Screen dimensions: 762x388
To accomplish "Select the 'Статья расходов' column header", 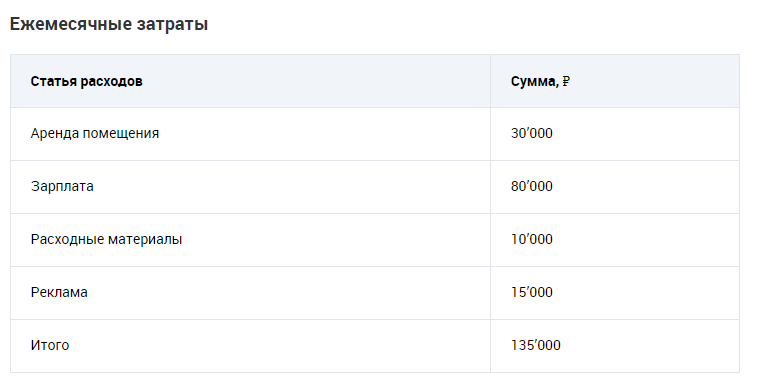I will [x=87, y=81].
